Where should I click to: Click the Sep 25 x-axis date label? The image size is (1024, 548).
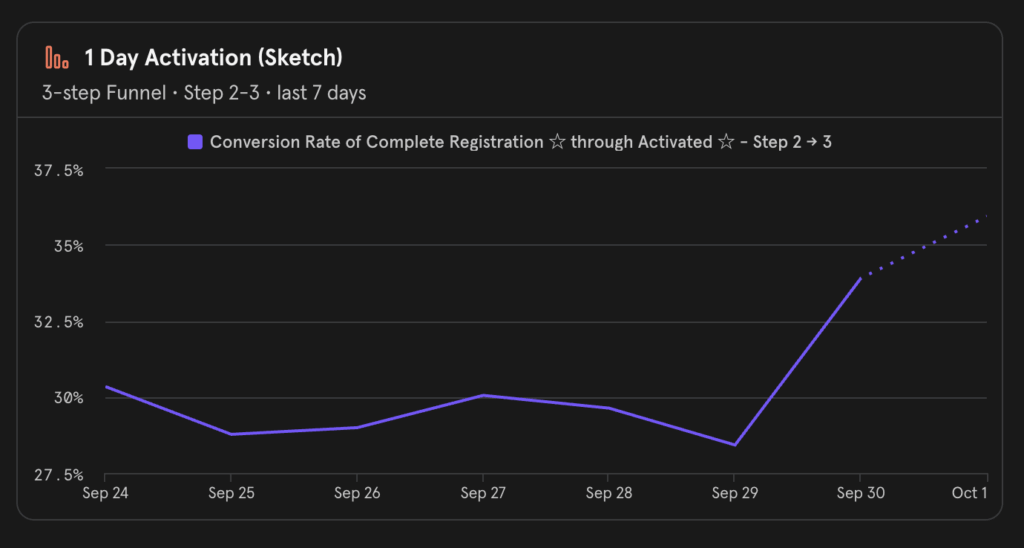230,493
